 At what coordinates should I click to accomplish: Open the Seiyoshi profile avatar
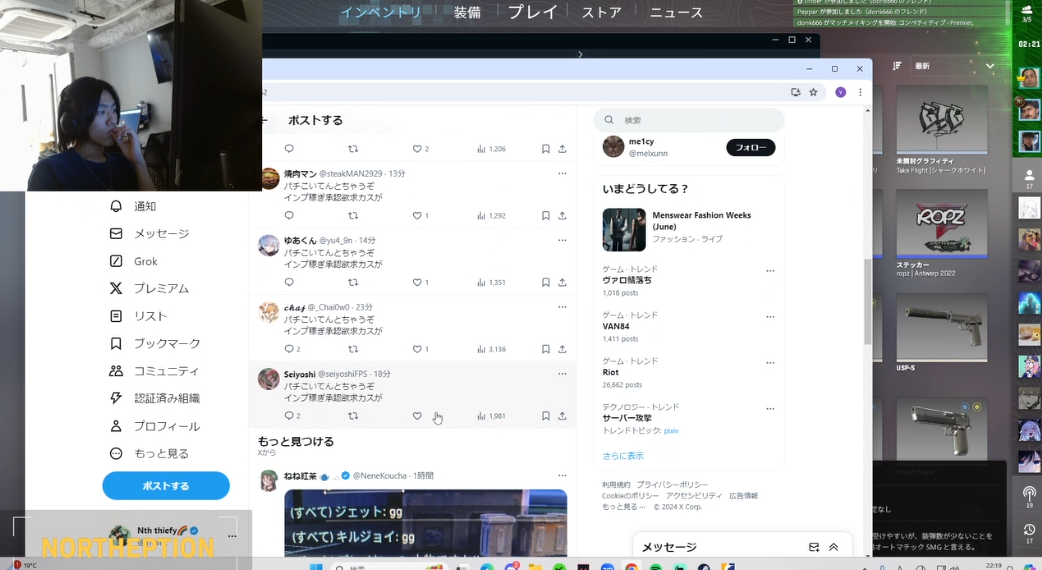(x=268, y=379)
